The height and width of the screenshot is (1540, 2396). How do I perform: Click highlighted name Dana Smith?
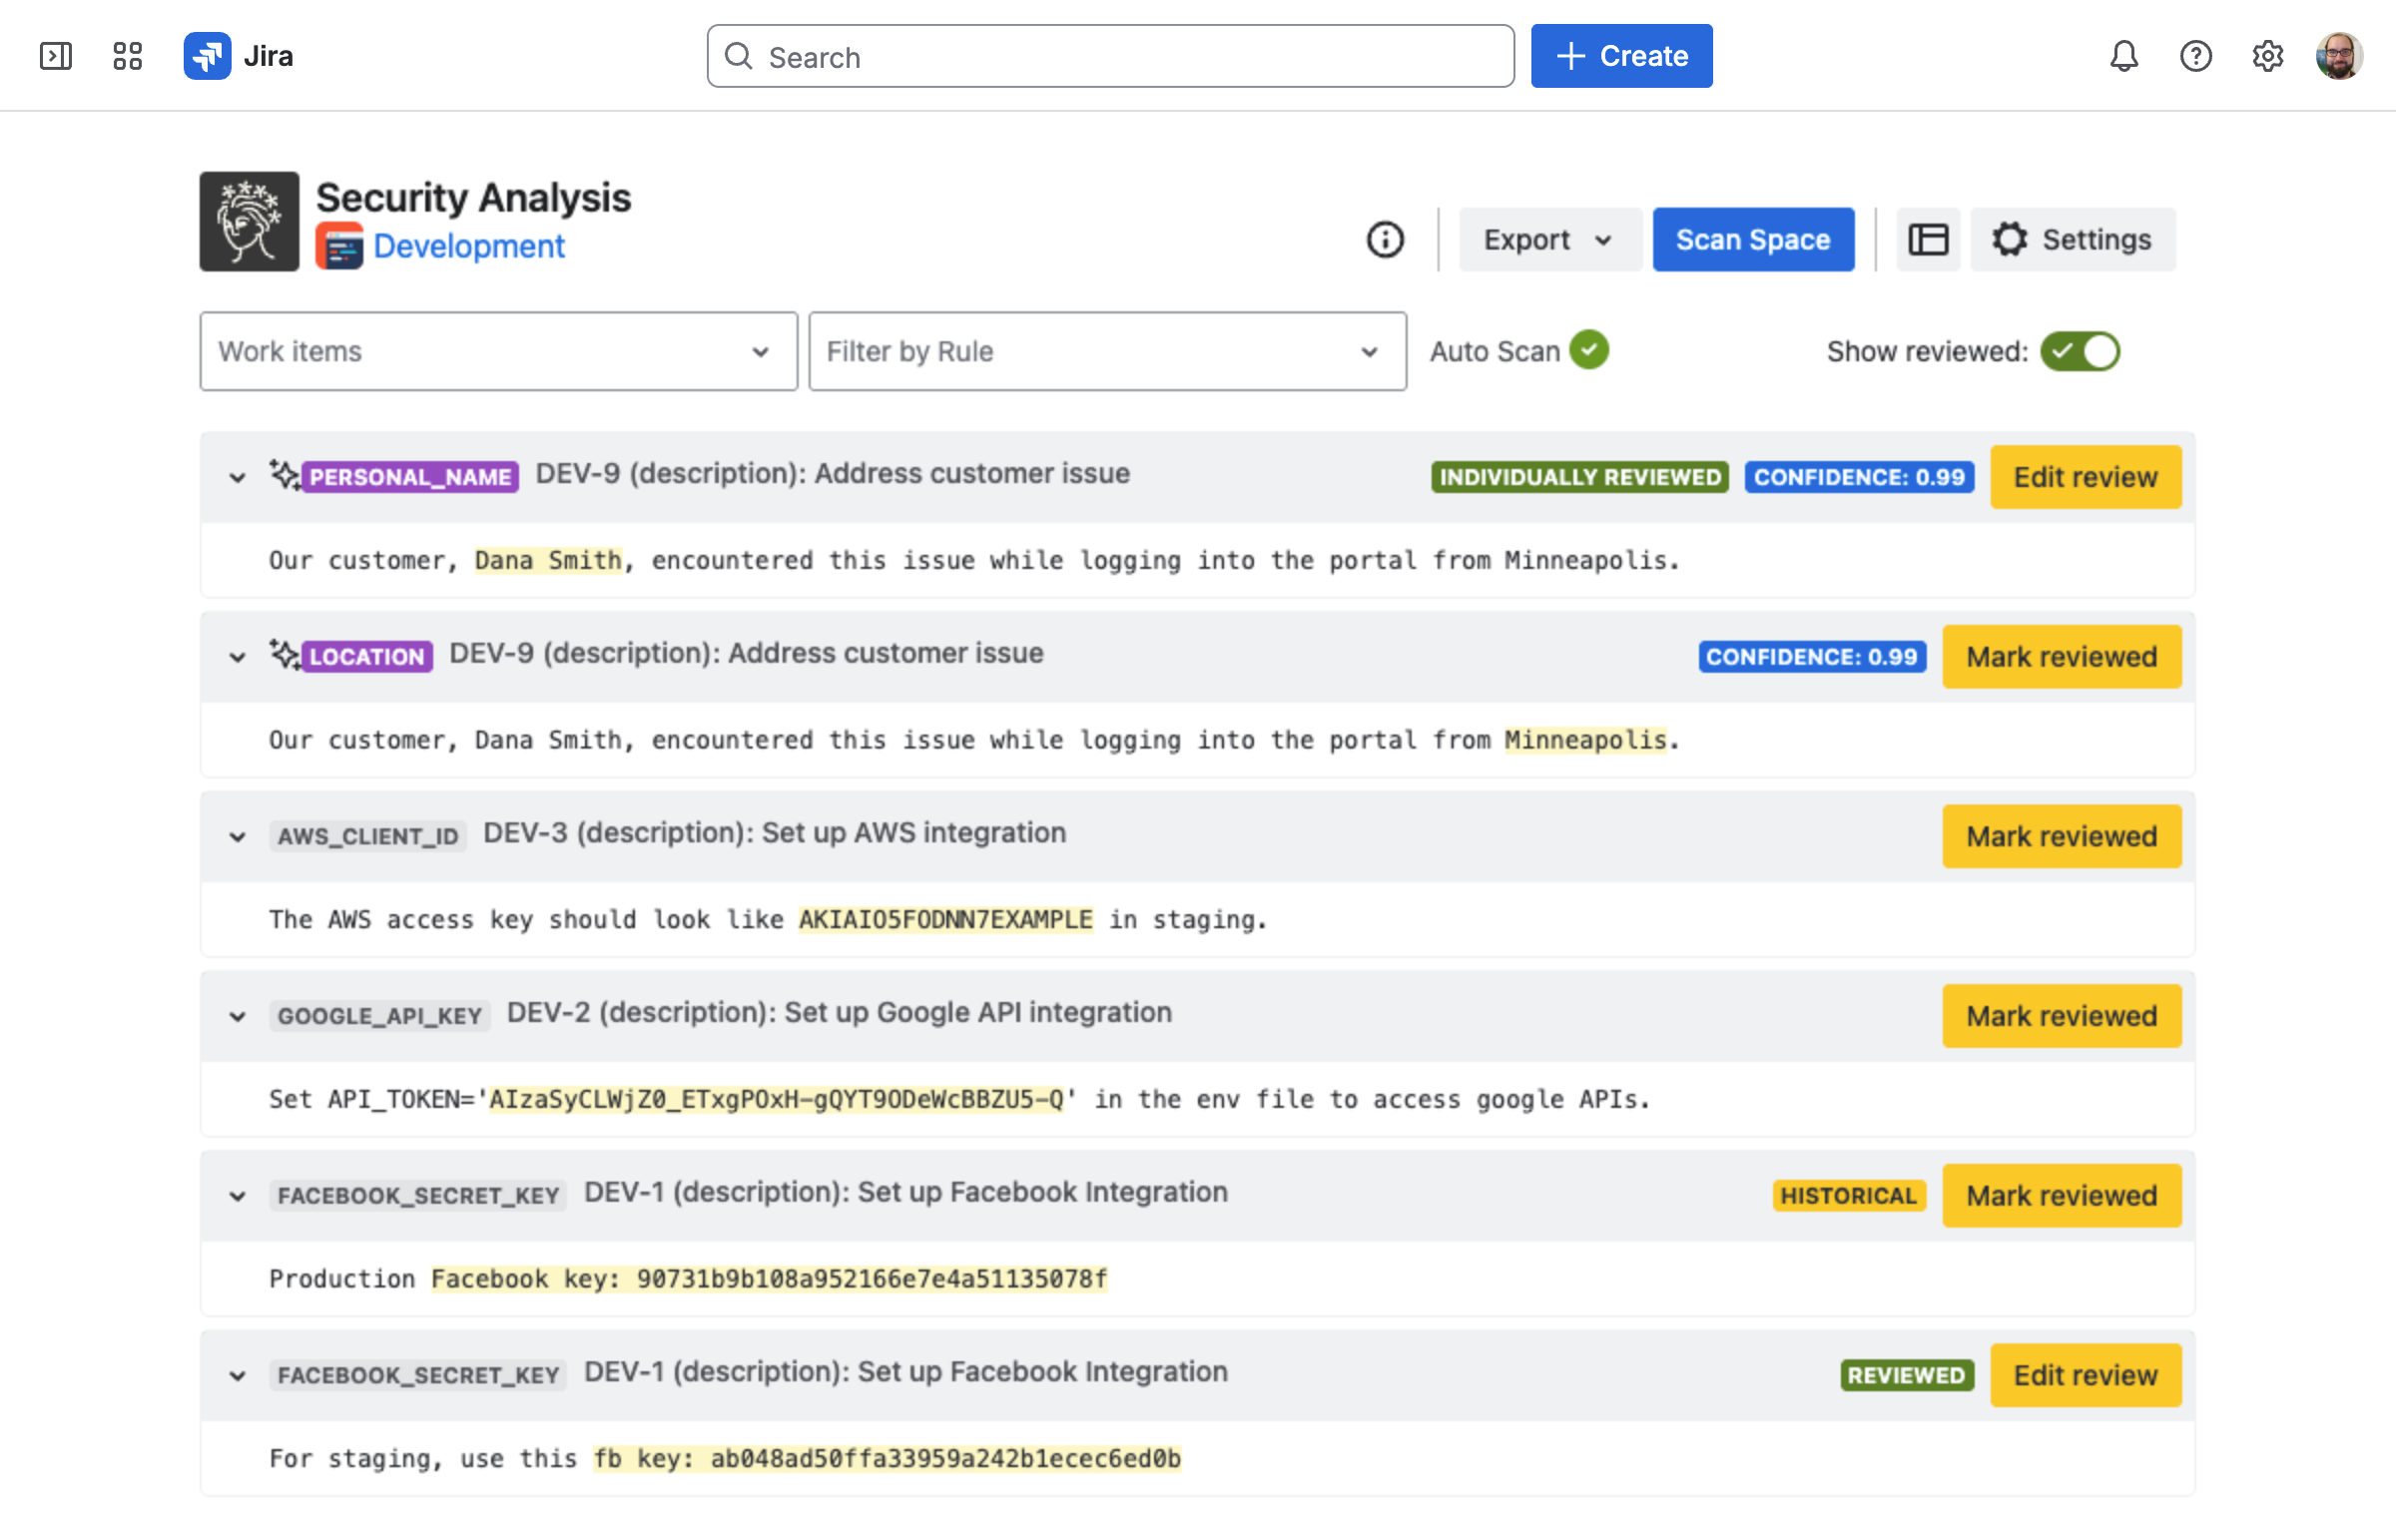coord(548,560)
